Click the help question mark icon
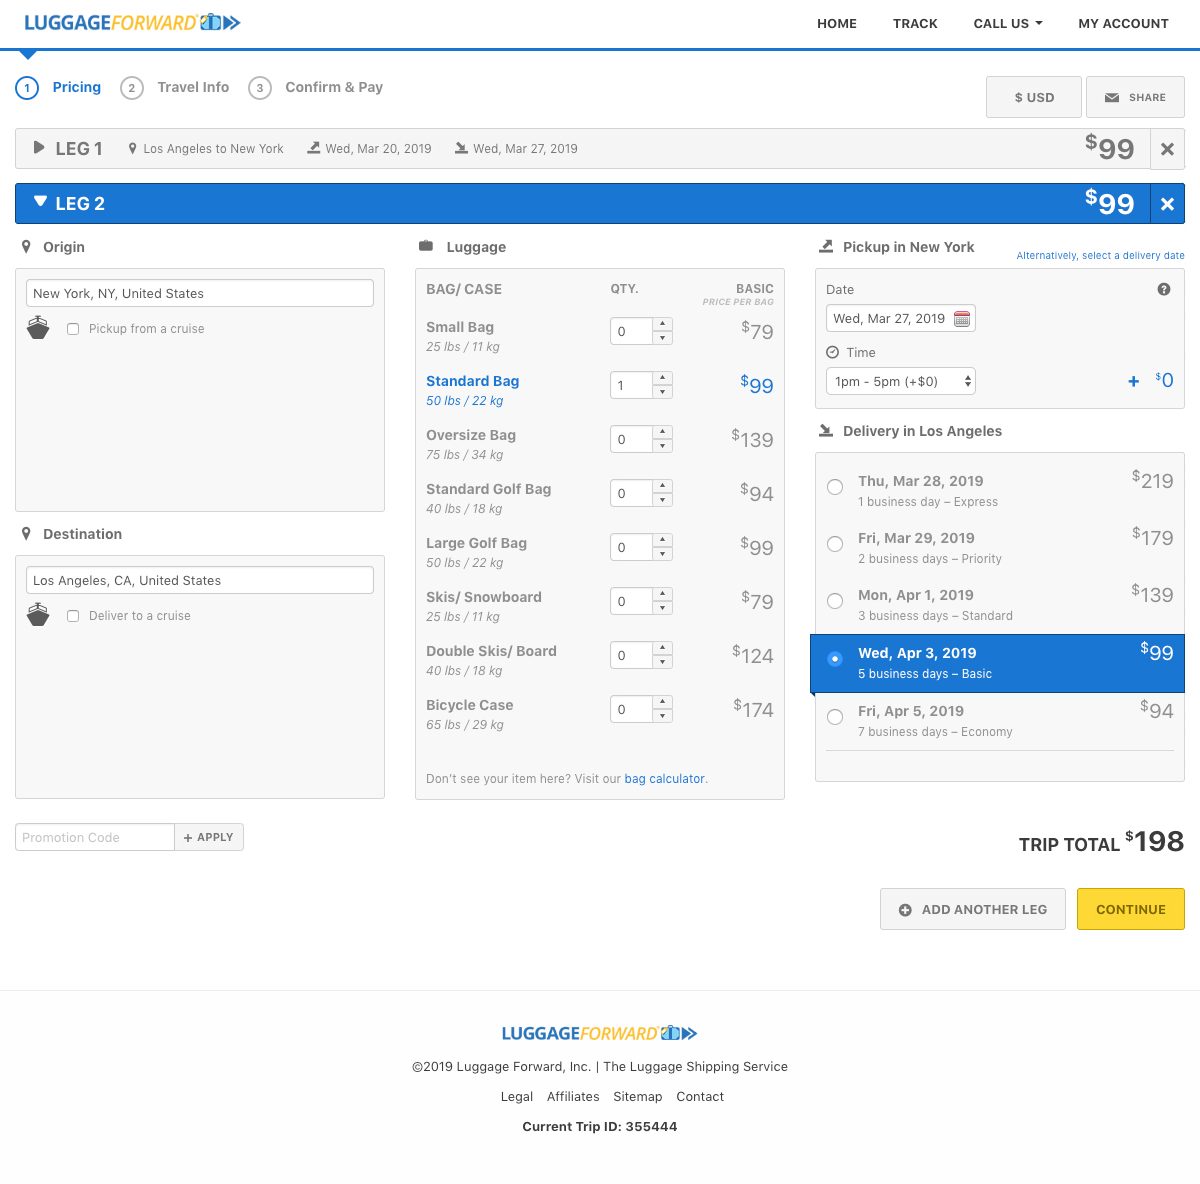1200x1184 pixels. click(1164, 289)
